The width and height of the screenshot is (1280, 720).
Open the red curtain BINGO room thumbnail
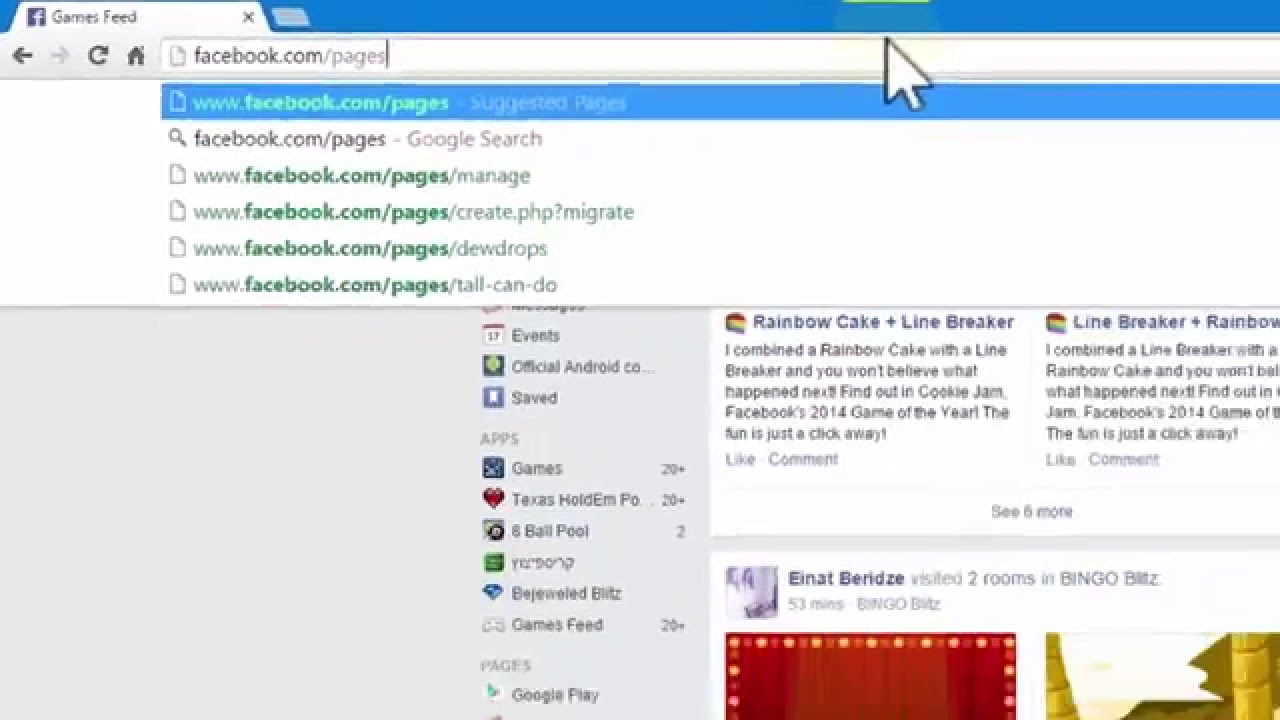[x=870, y=676]
